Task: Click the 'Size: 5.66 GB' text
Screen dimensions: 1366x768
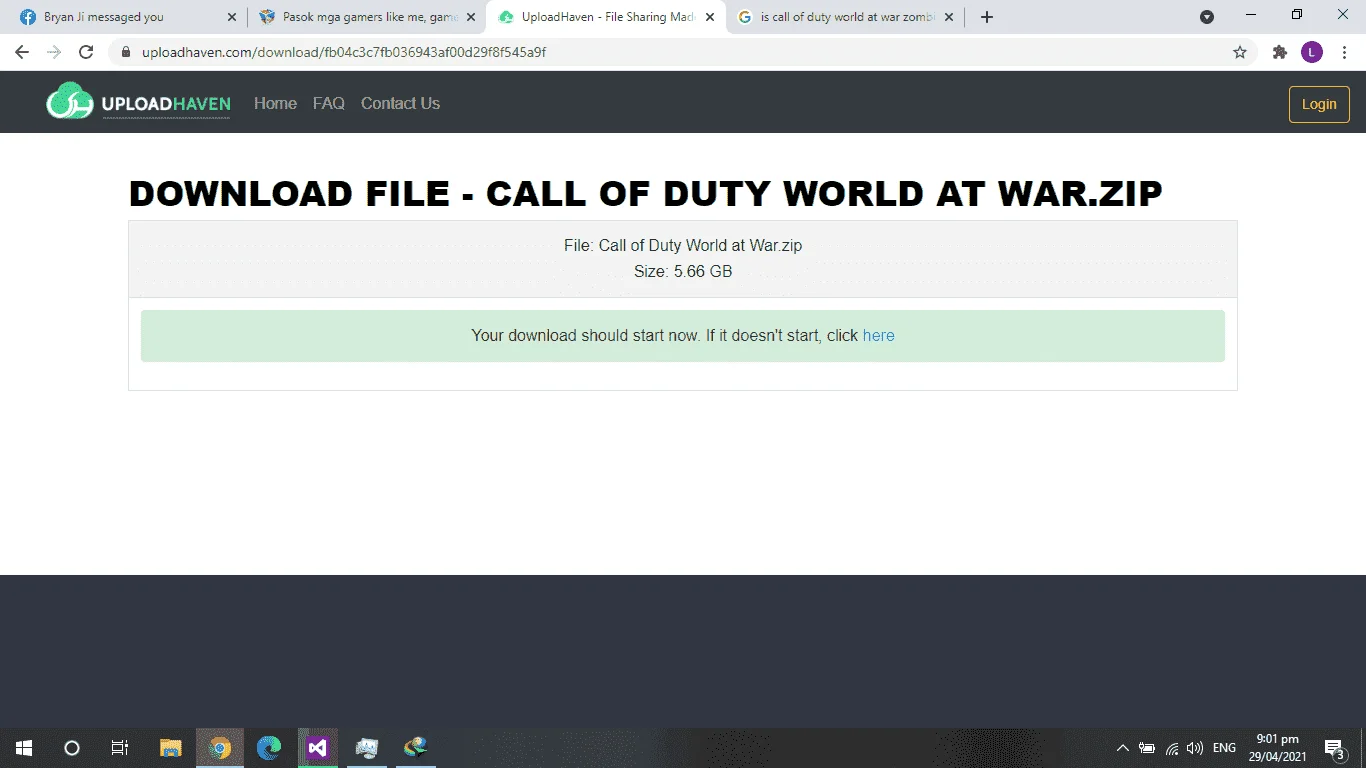Action: pyautogui.click(x=683, y=271)
